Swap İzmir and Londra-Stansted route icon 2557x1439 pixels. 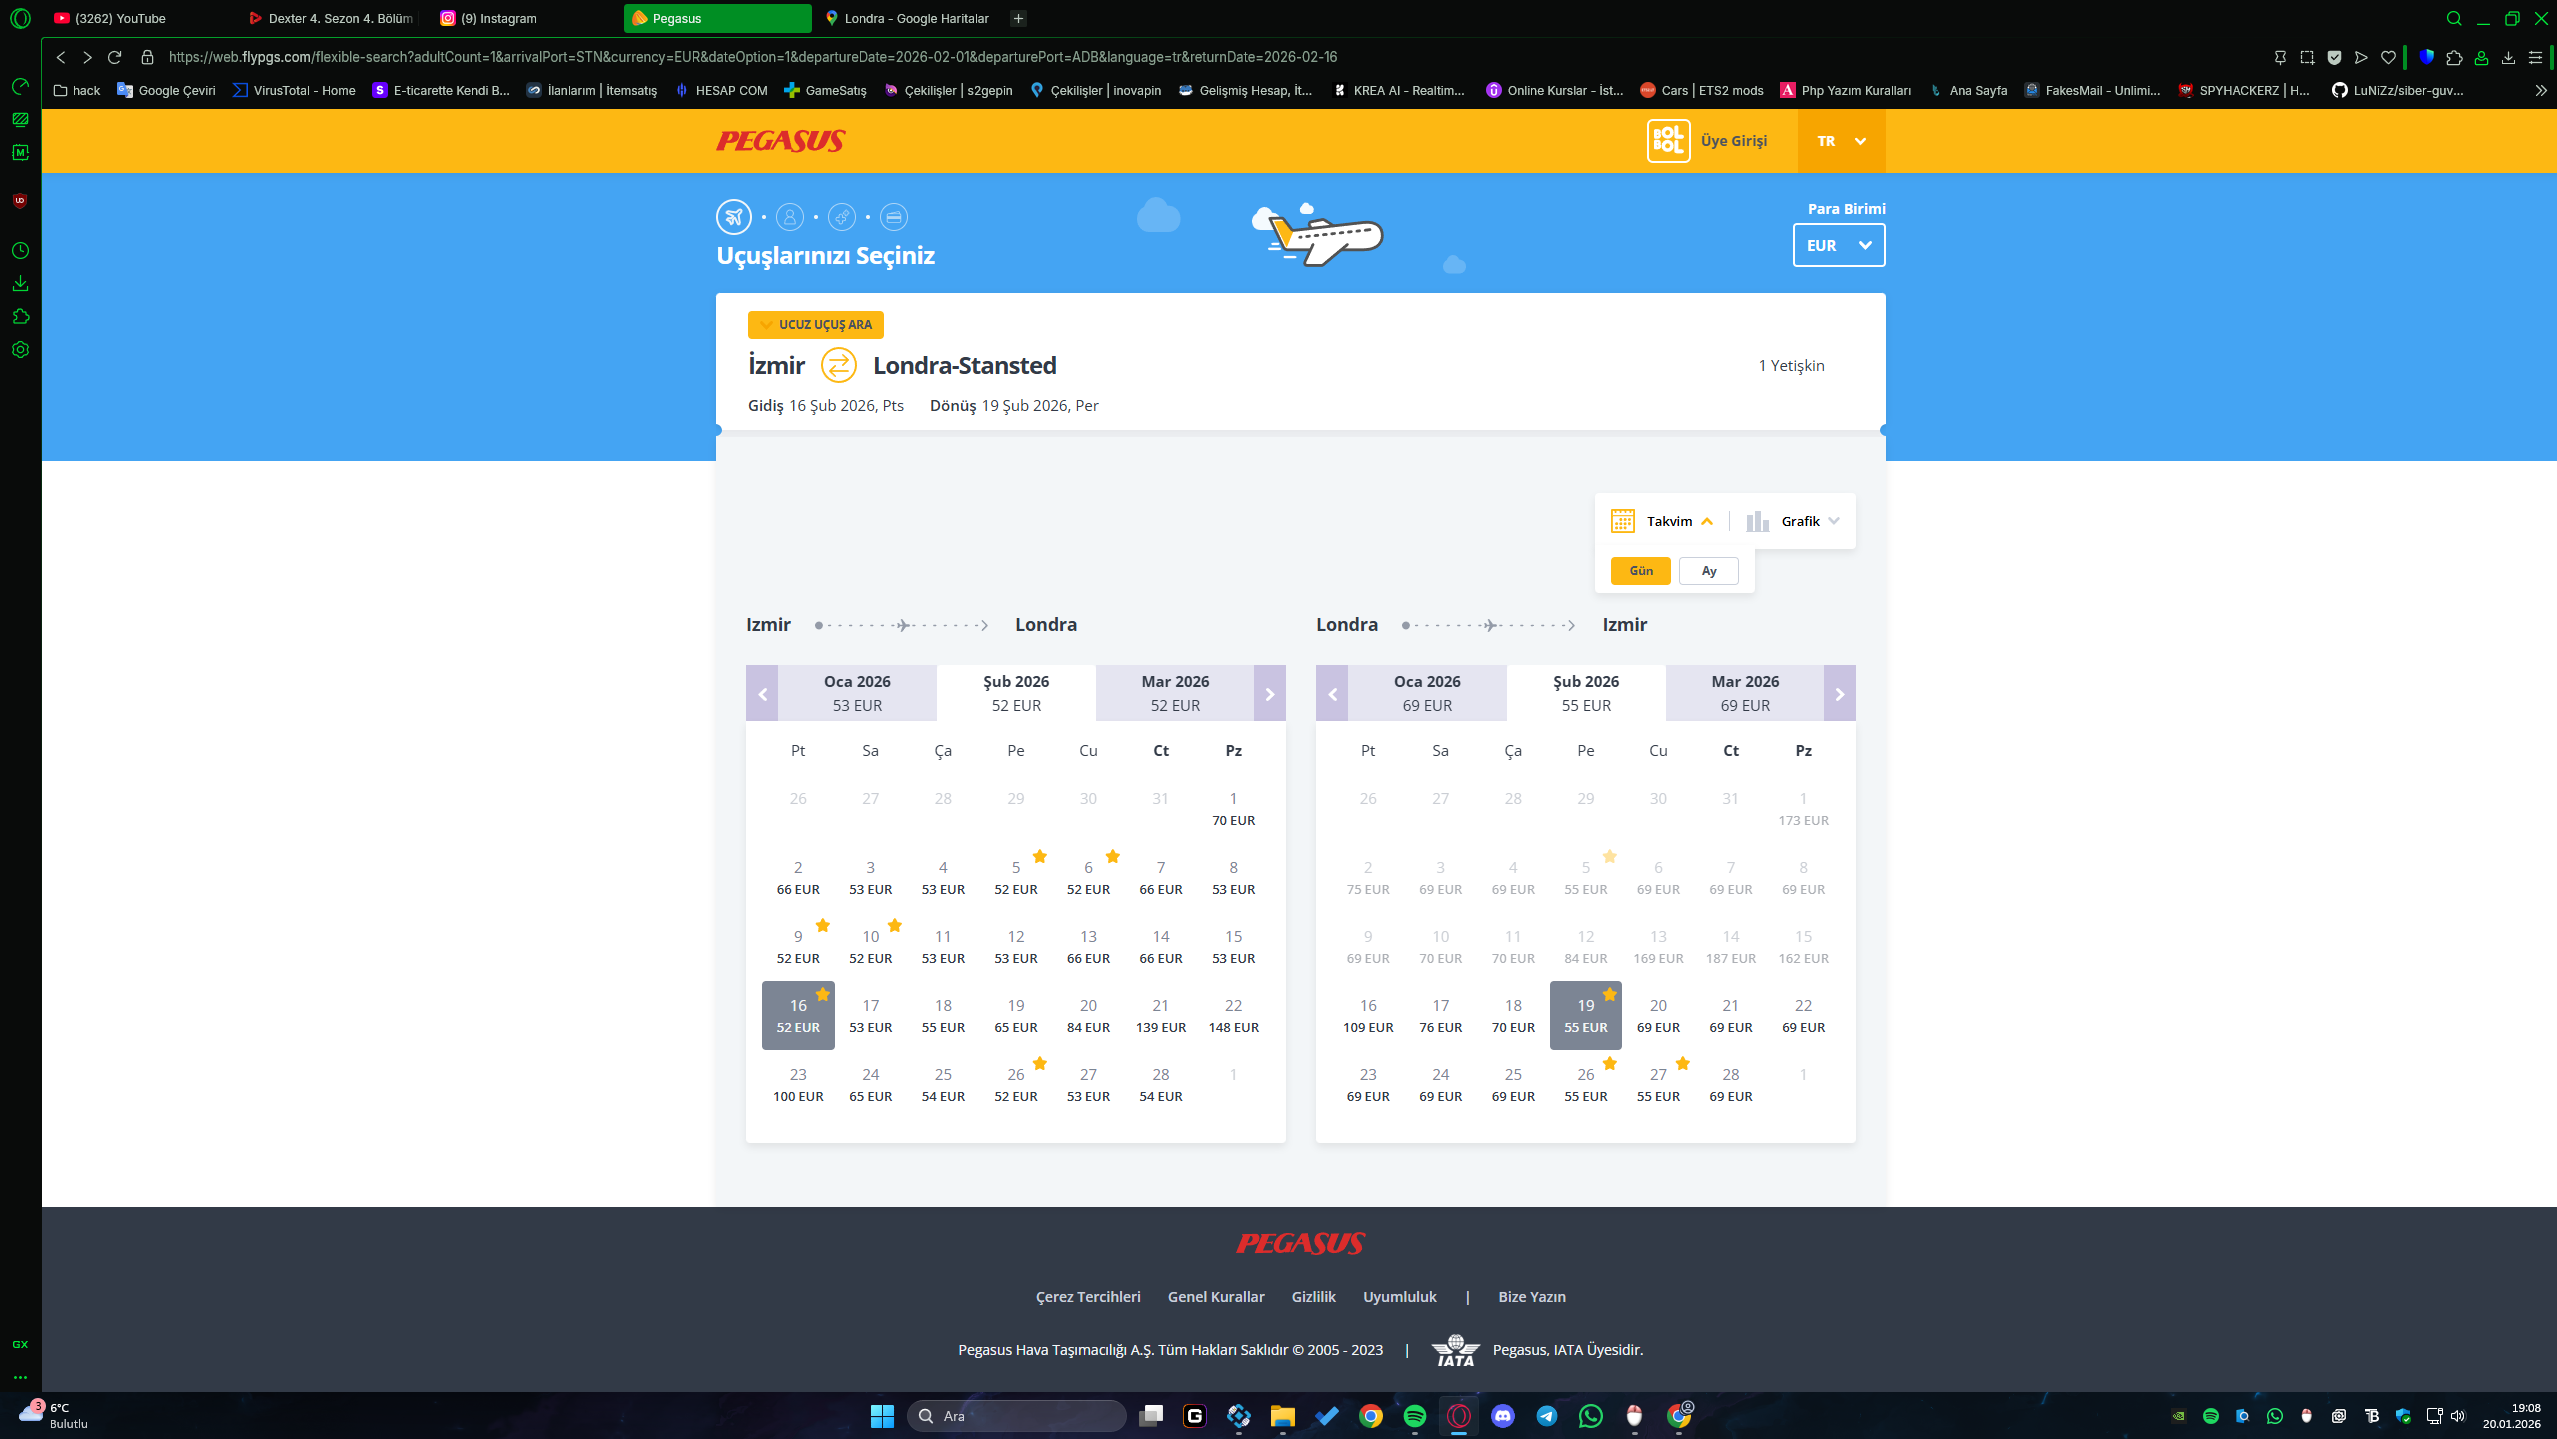tap(838, 365)
